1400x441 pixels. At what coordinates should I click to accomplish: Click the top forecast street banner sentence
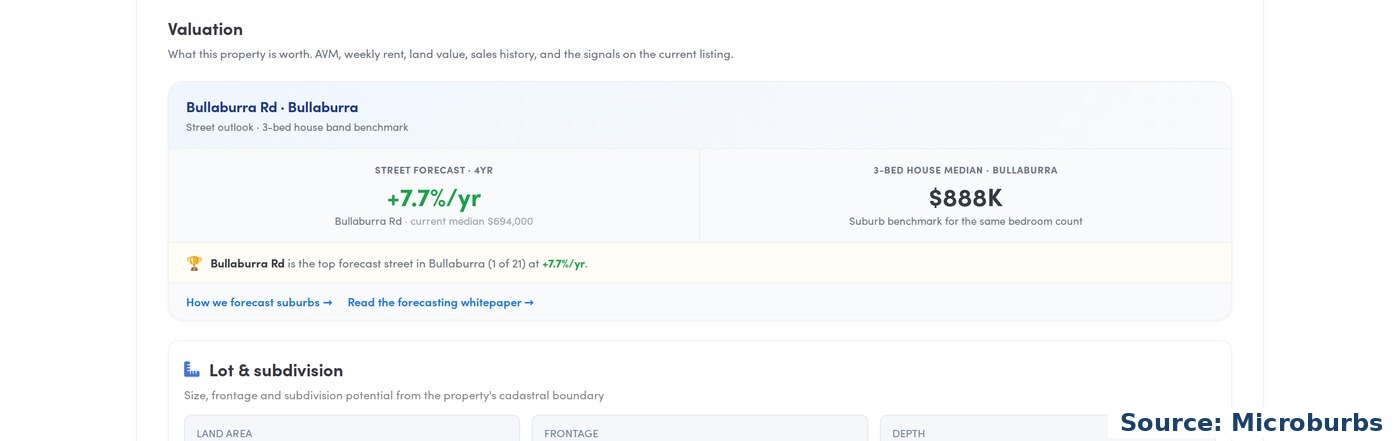(x=399, y=264)
